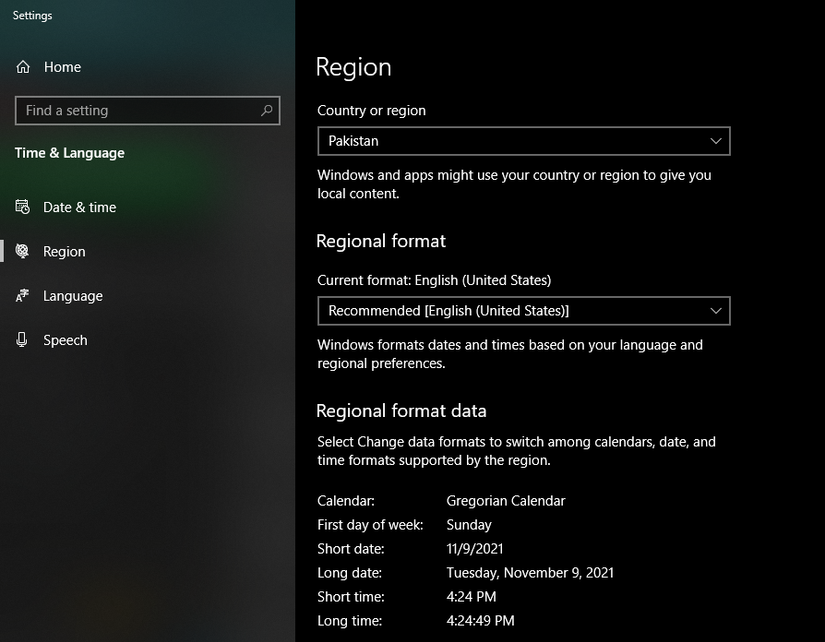Click the First day of week Sunday value
Screen dimensions: 825x642
(469, 525)
